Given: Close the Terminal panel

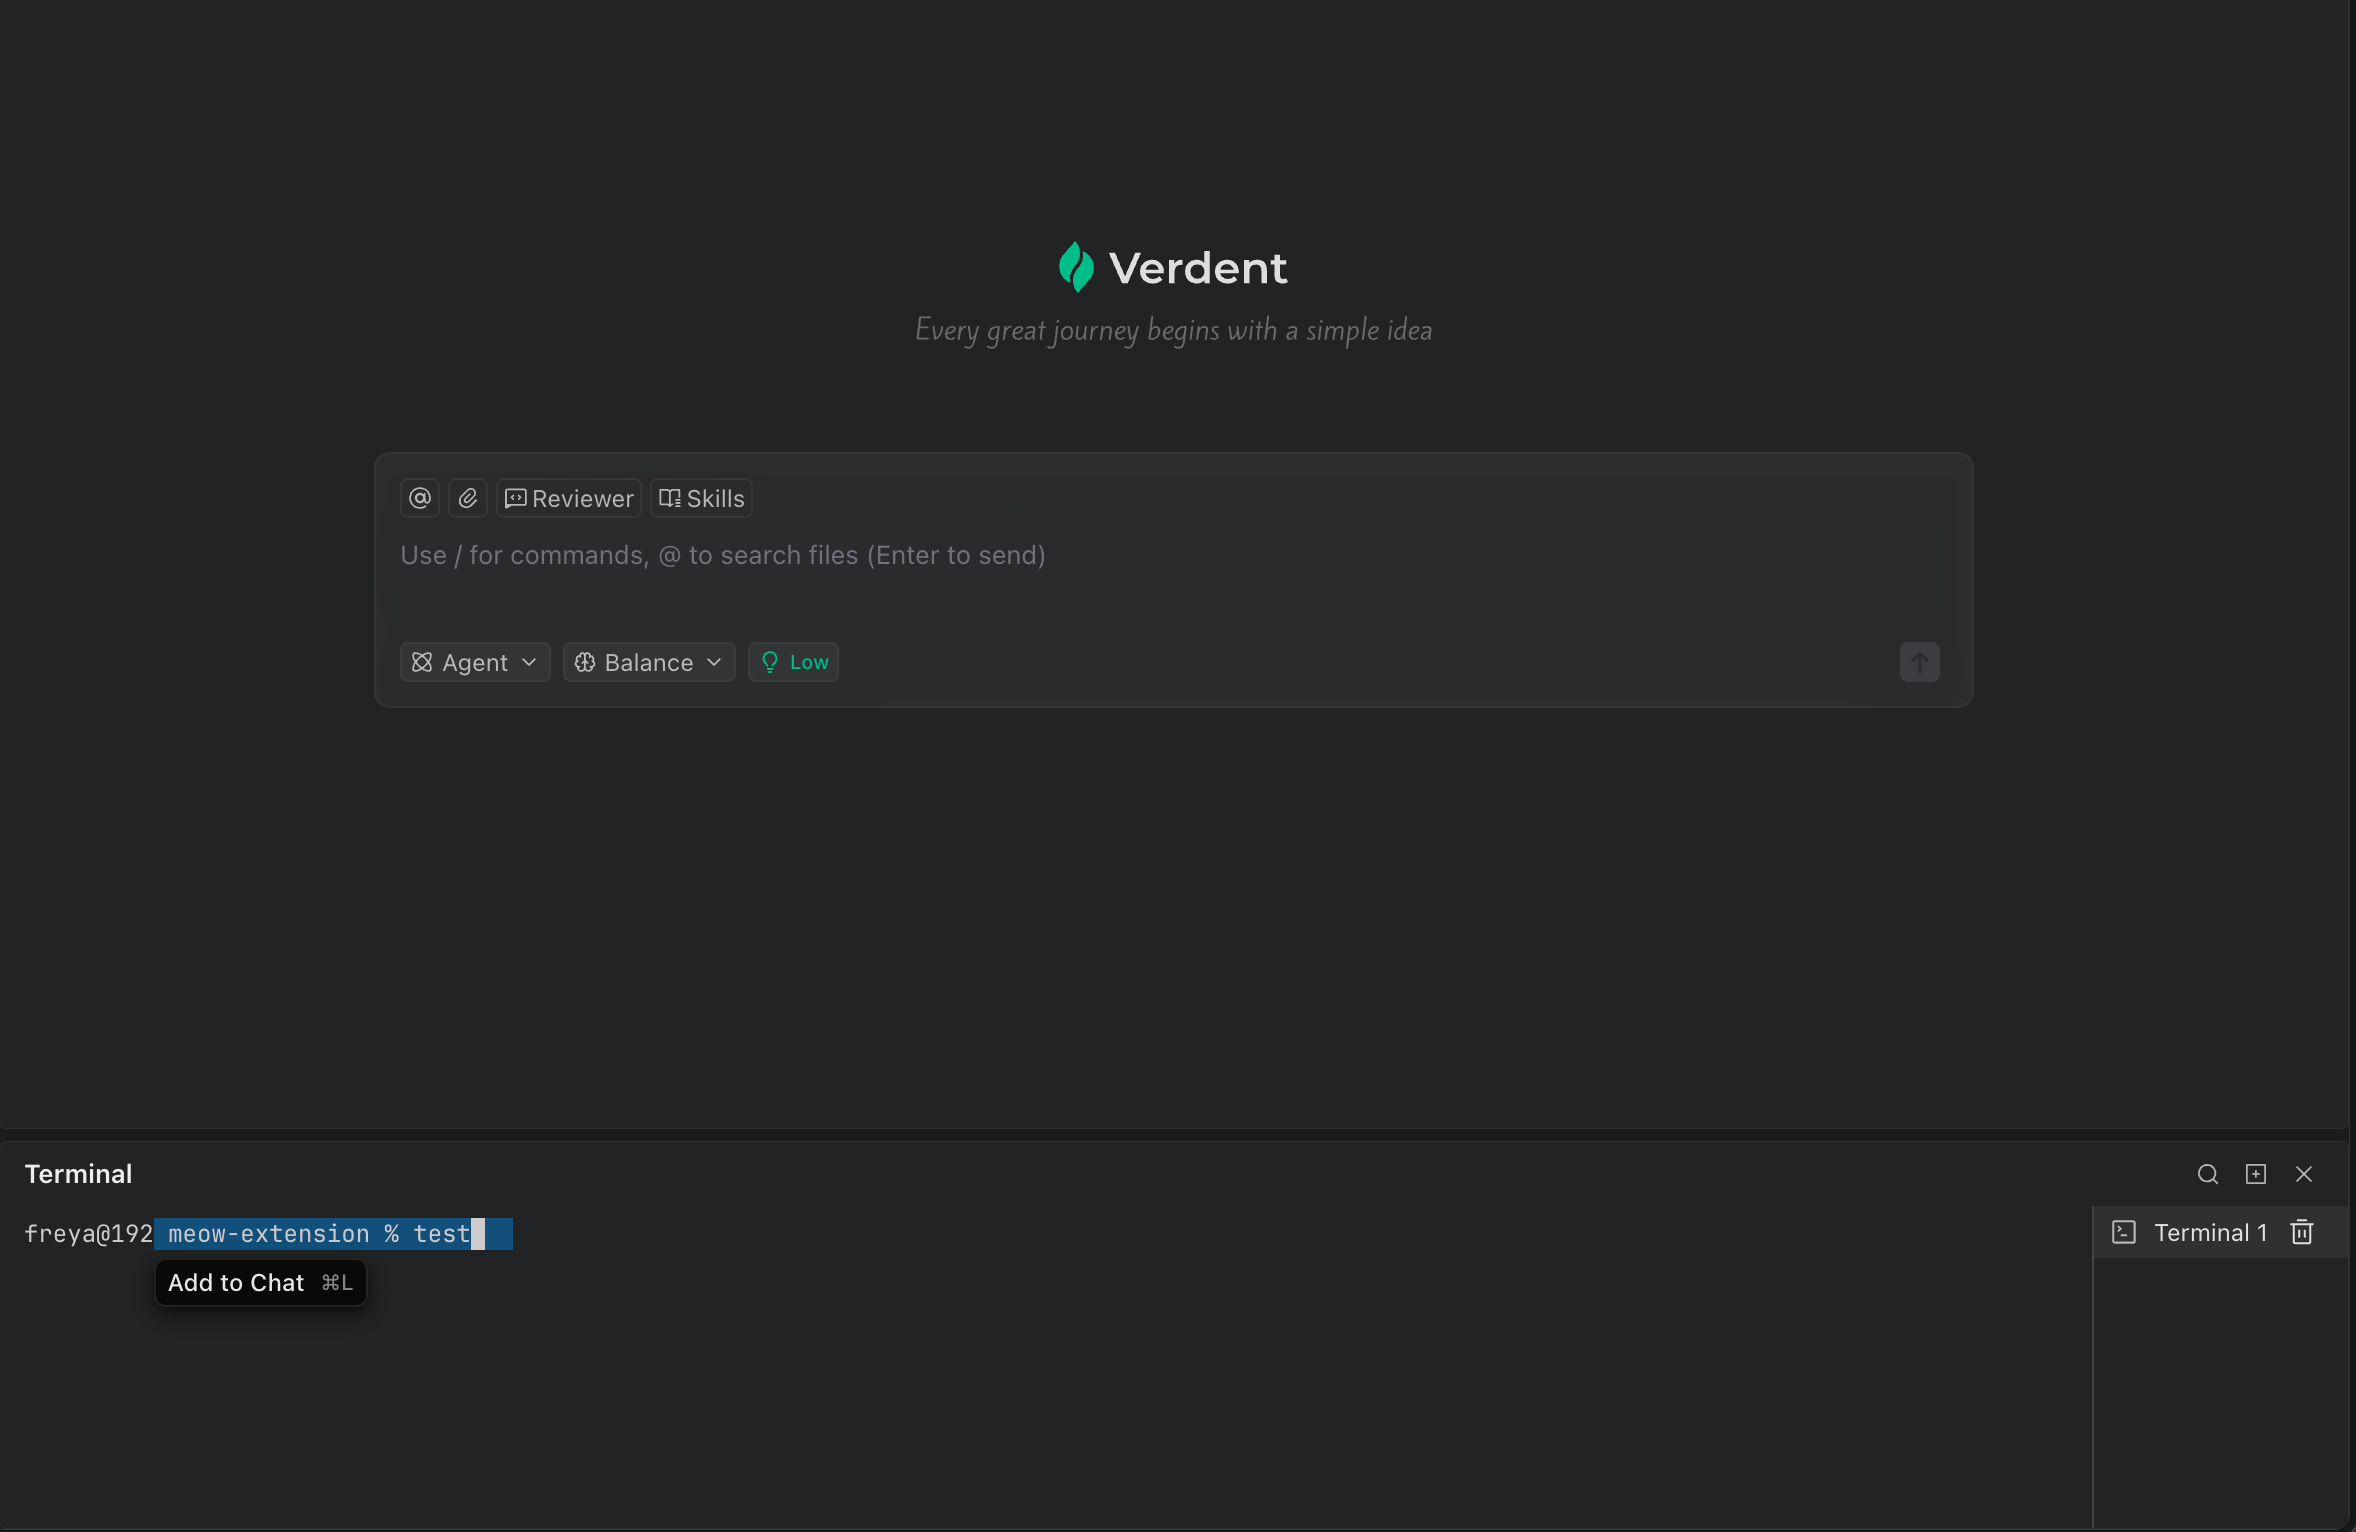Looking at the screenshot, I should coord(2304,1174).
